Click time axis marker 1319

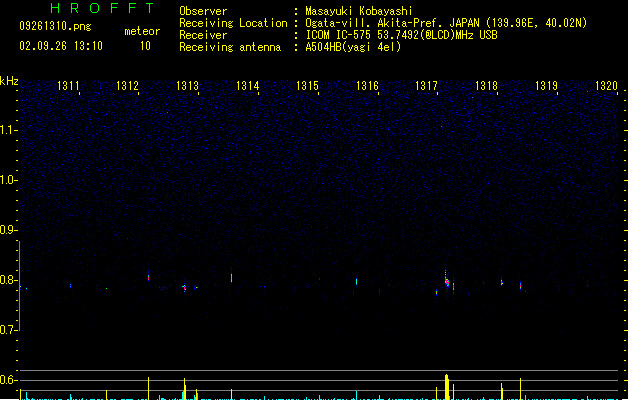[x=546, y=86]
